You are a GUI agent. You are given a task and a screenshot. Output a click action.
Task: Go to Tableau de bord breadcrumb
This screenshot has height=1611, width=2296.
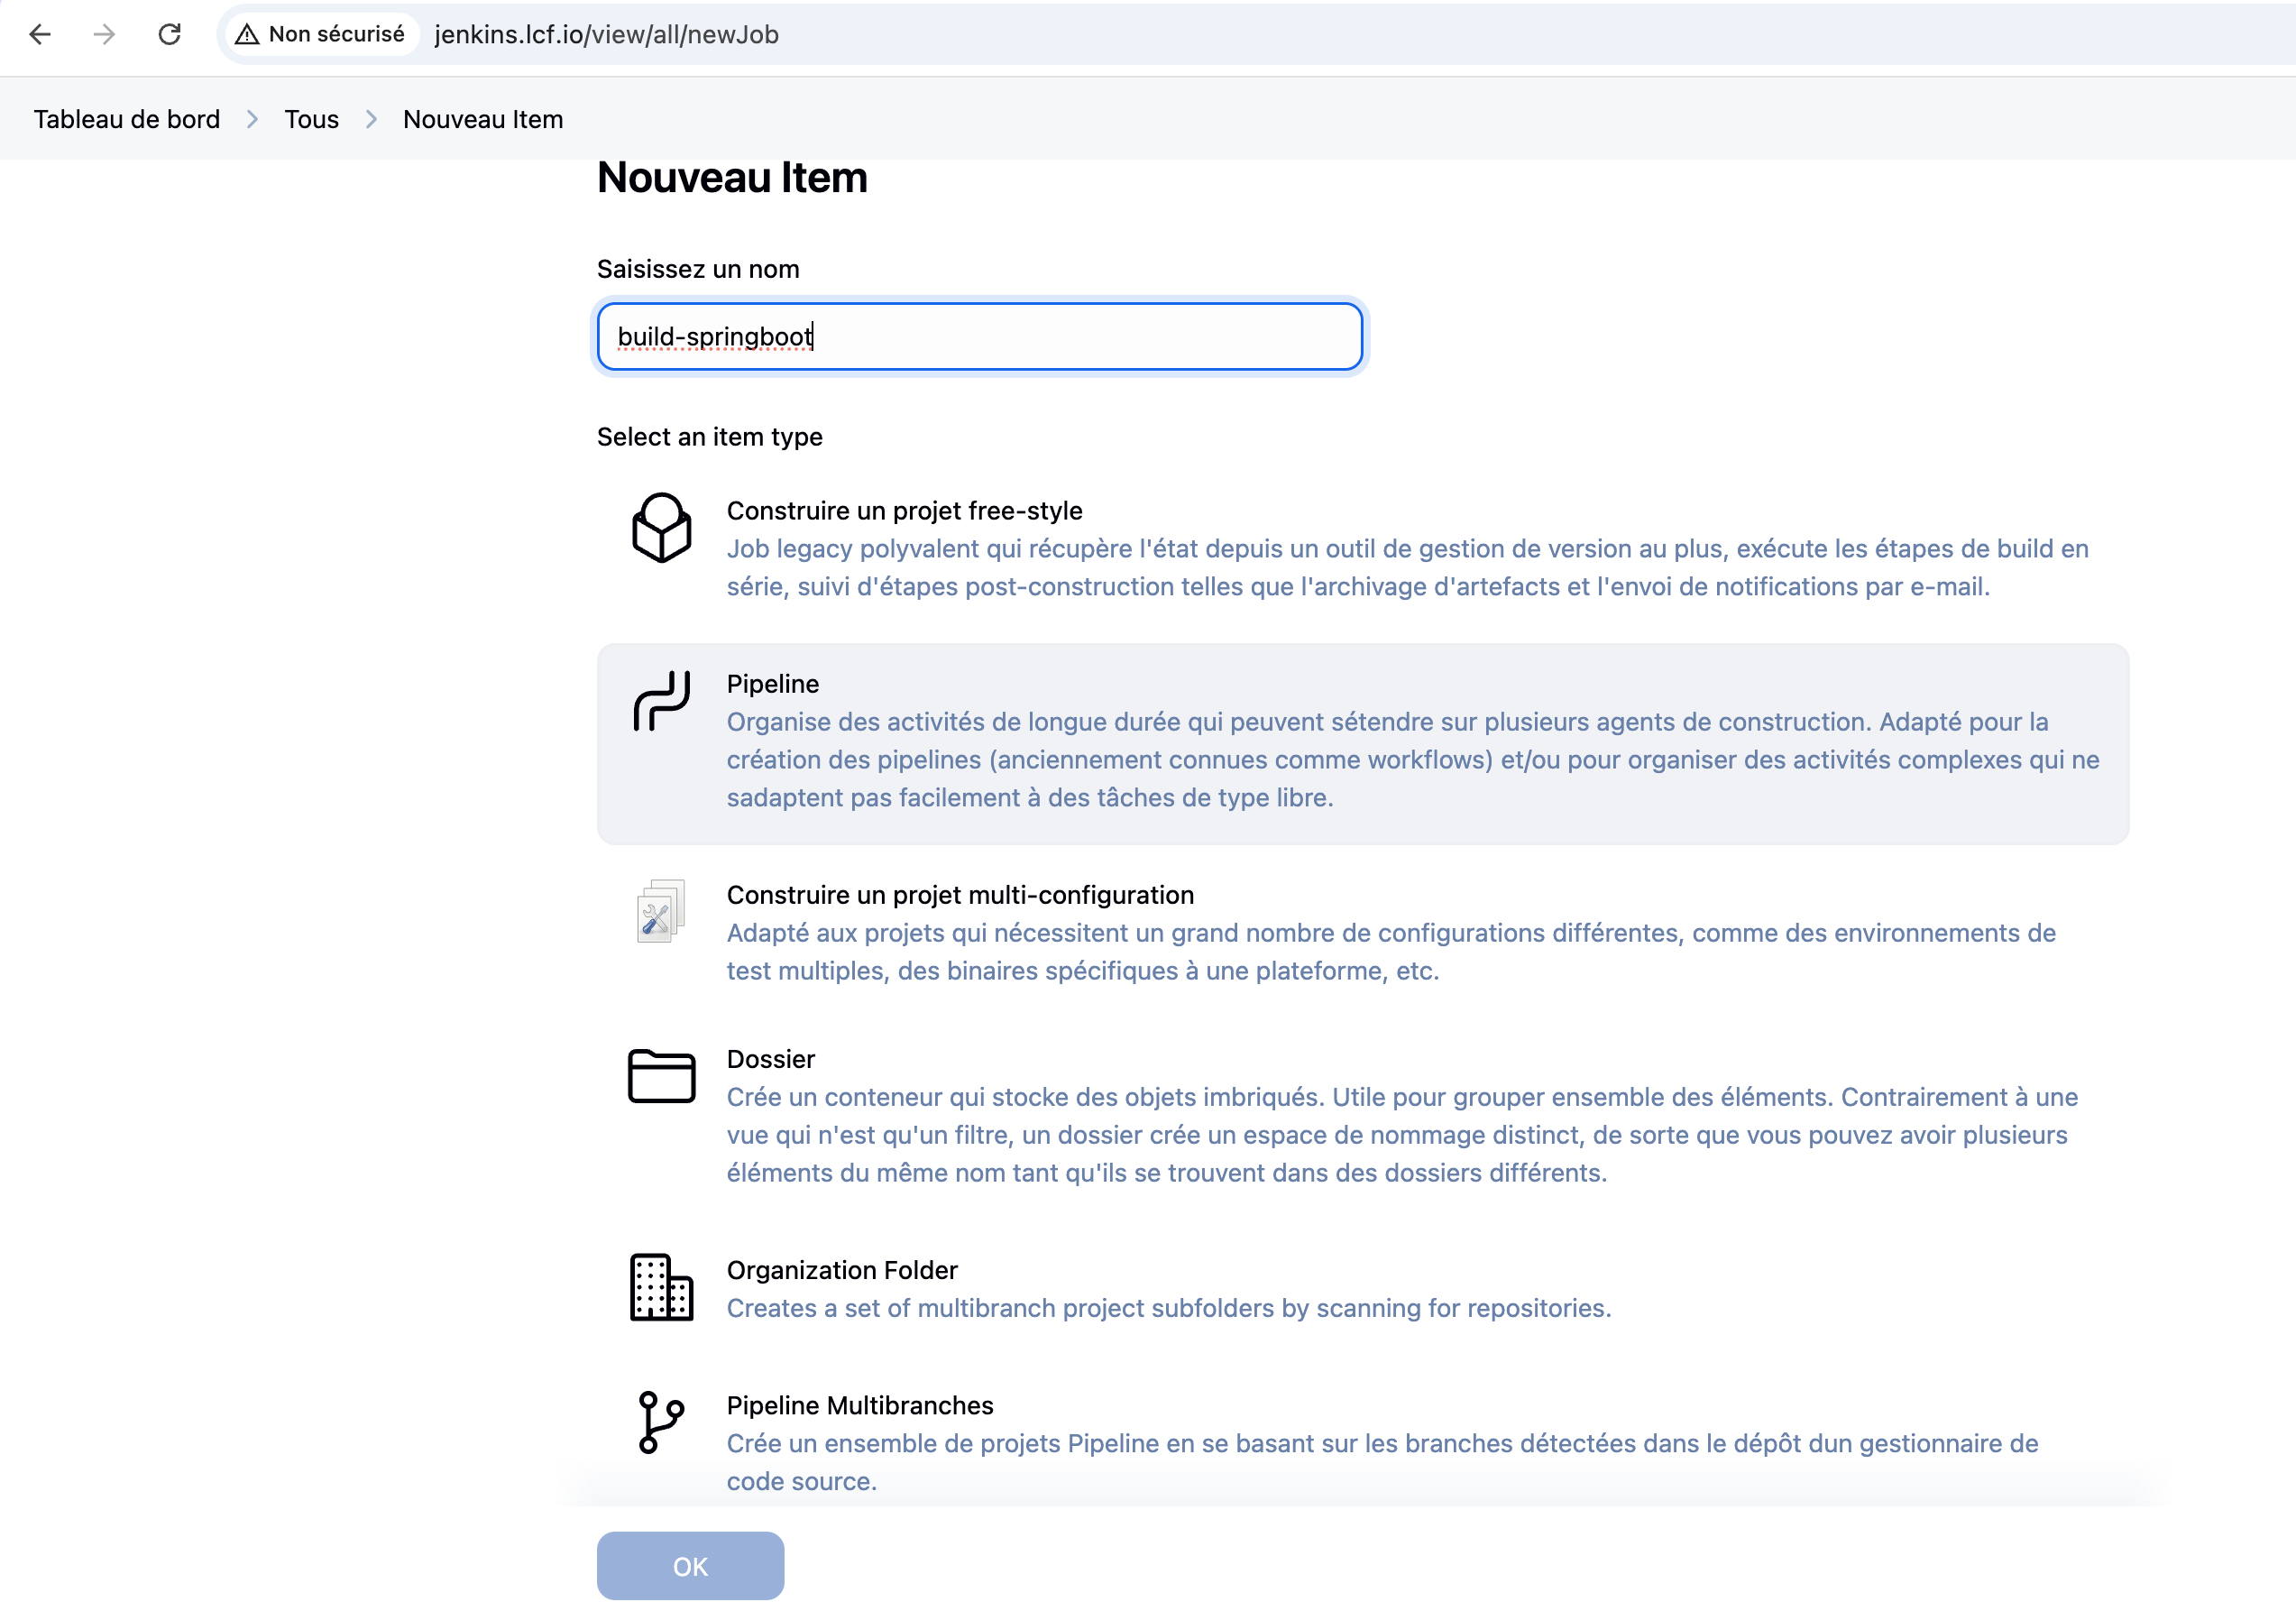(127, 119)
